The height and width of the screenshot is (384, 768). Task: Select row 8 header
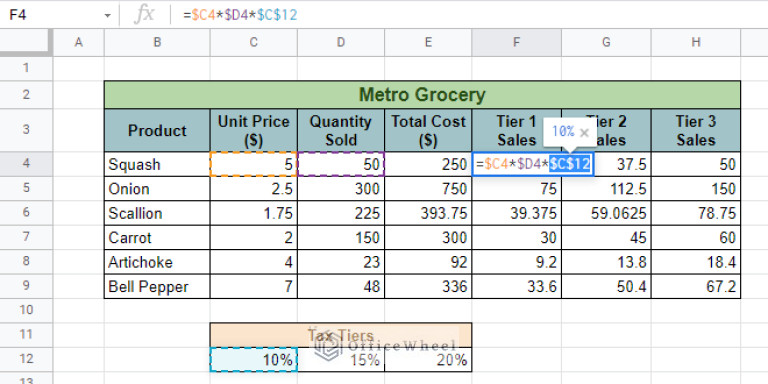[x=26, y=262]
